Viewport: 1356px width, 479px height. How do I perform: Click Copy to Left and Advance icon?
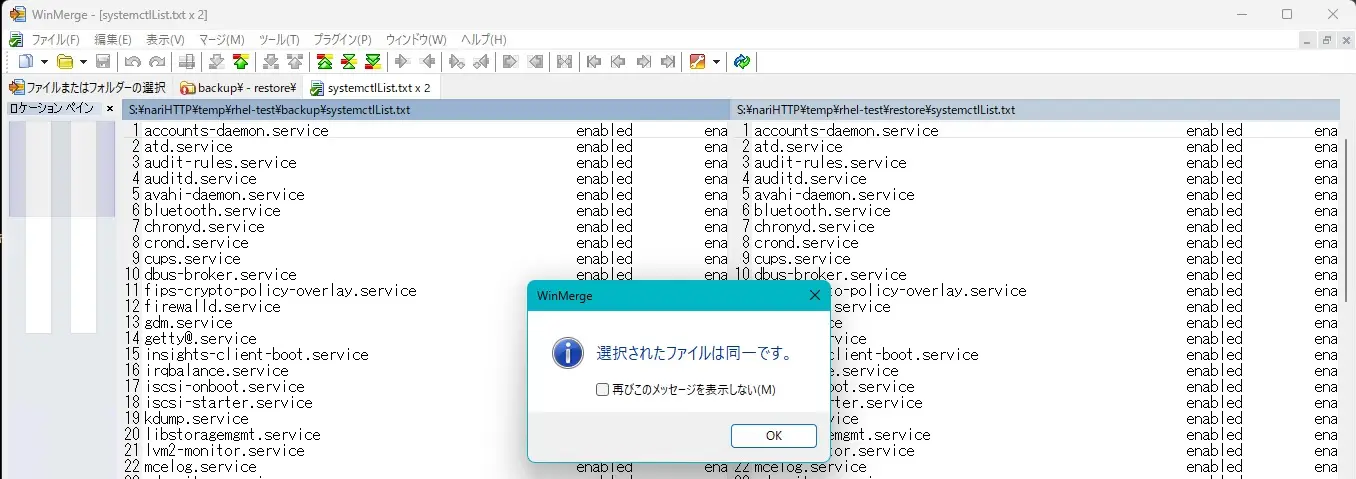(481, 62)
